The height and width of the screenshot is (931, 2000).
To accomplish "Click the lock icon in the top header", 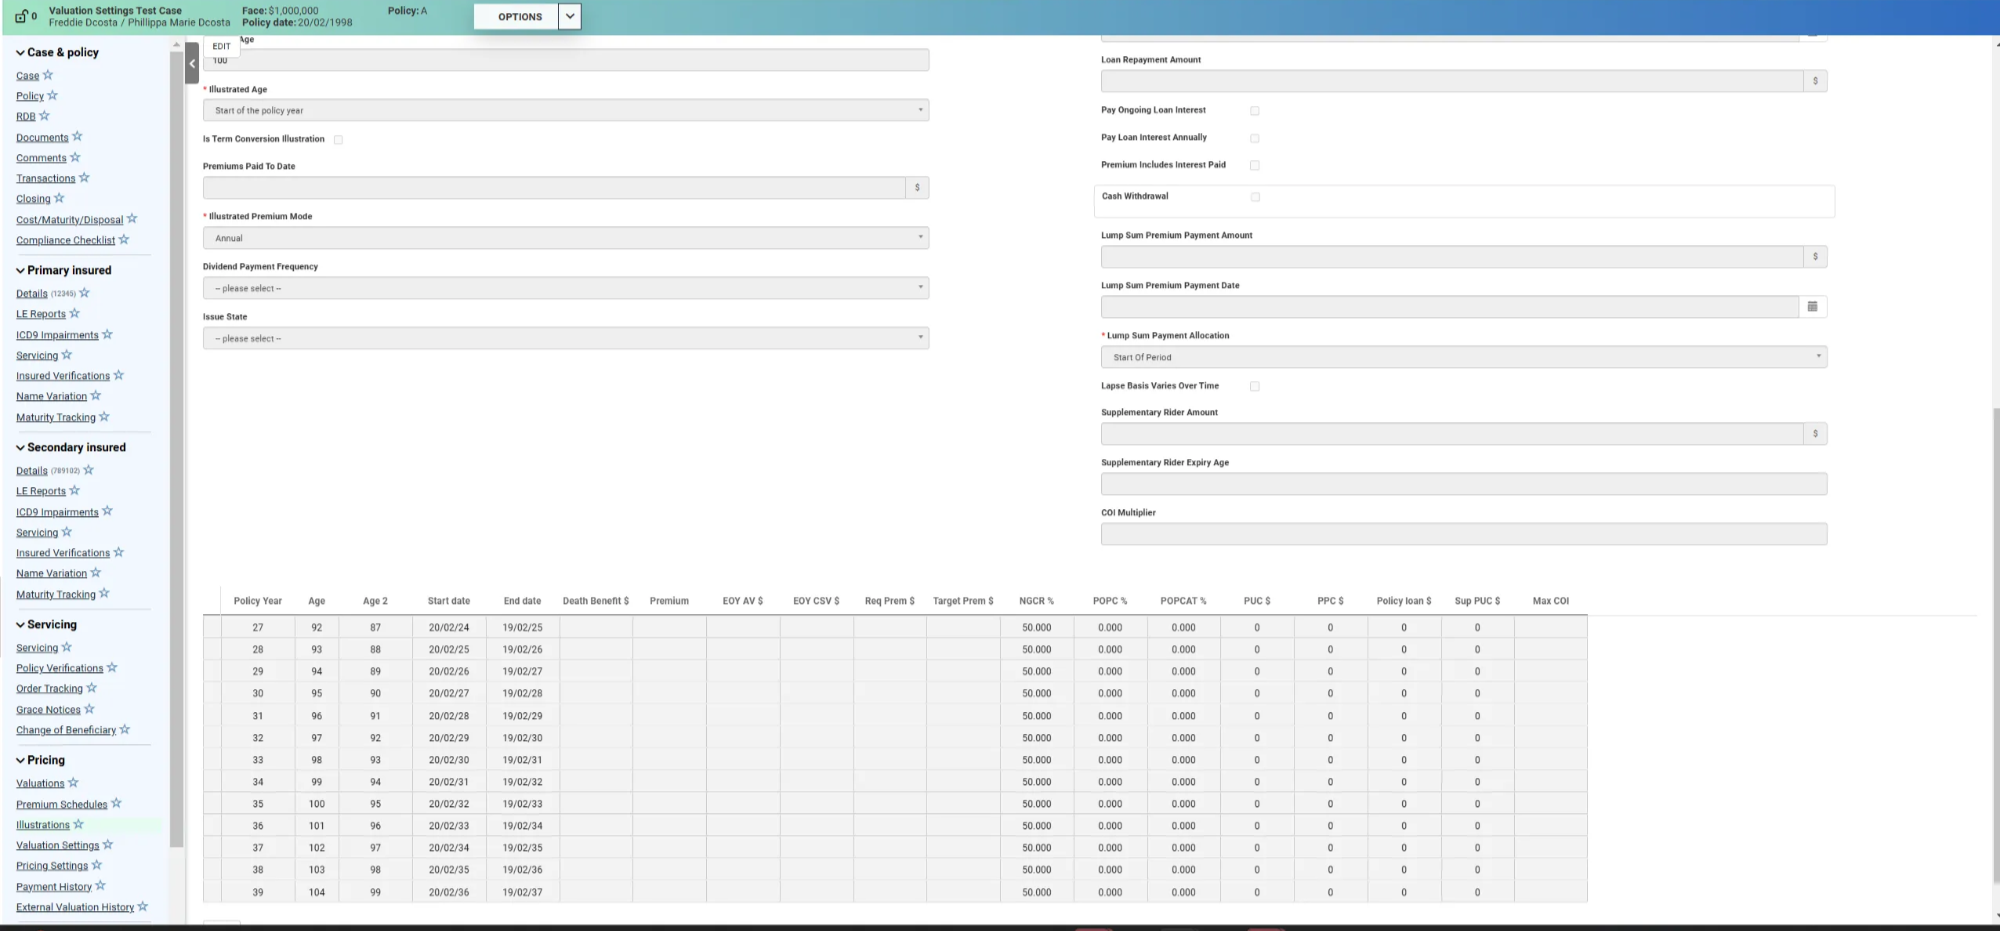I will pos(21,17).
